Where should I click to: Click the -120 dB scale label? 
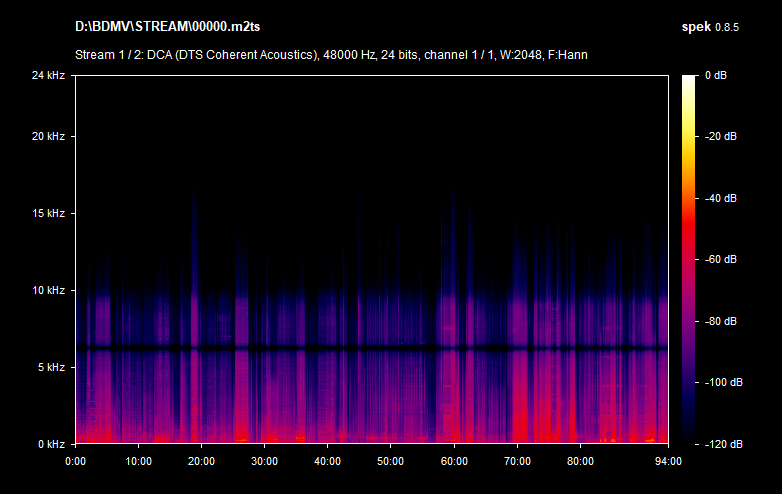pyautogui.click(x=720, y=444)
